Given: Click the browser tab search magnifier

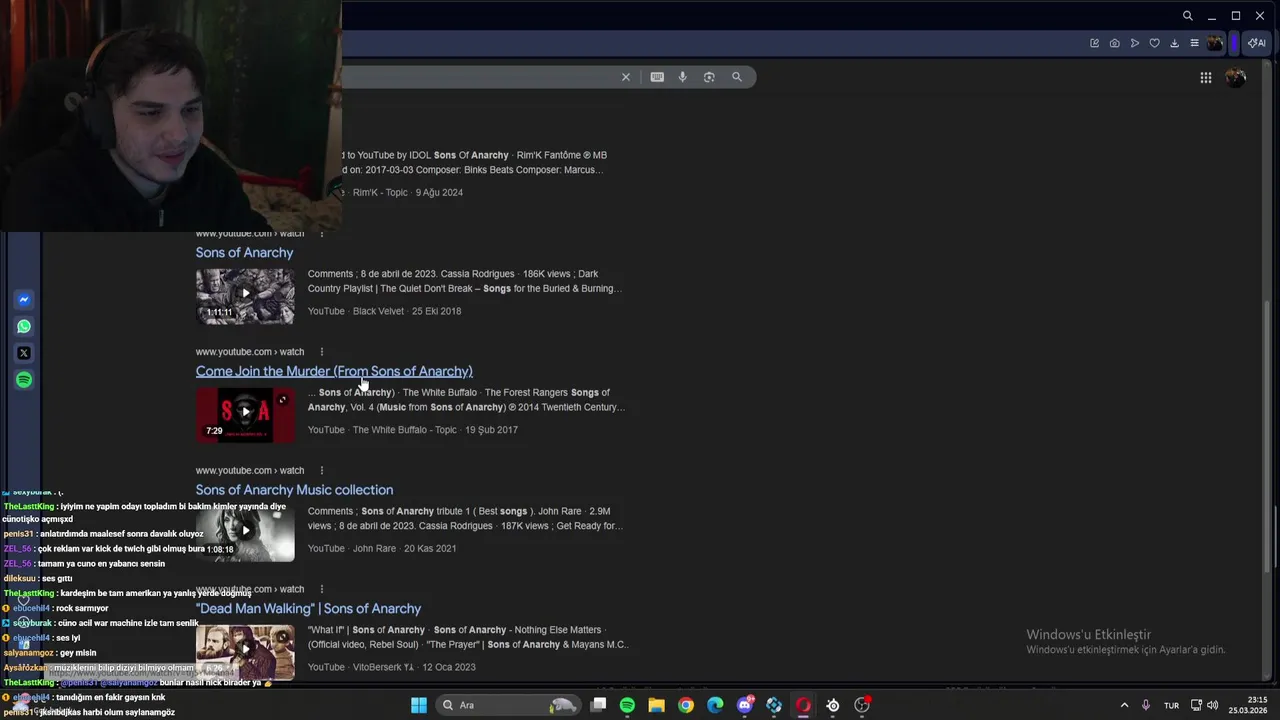Looking at the screenshot, I should click(1187, 16).
